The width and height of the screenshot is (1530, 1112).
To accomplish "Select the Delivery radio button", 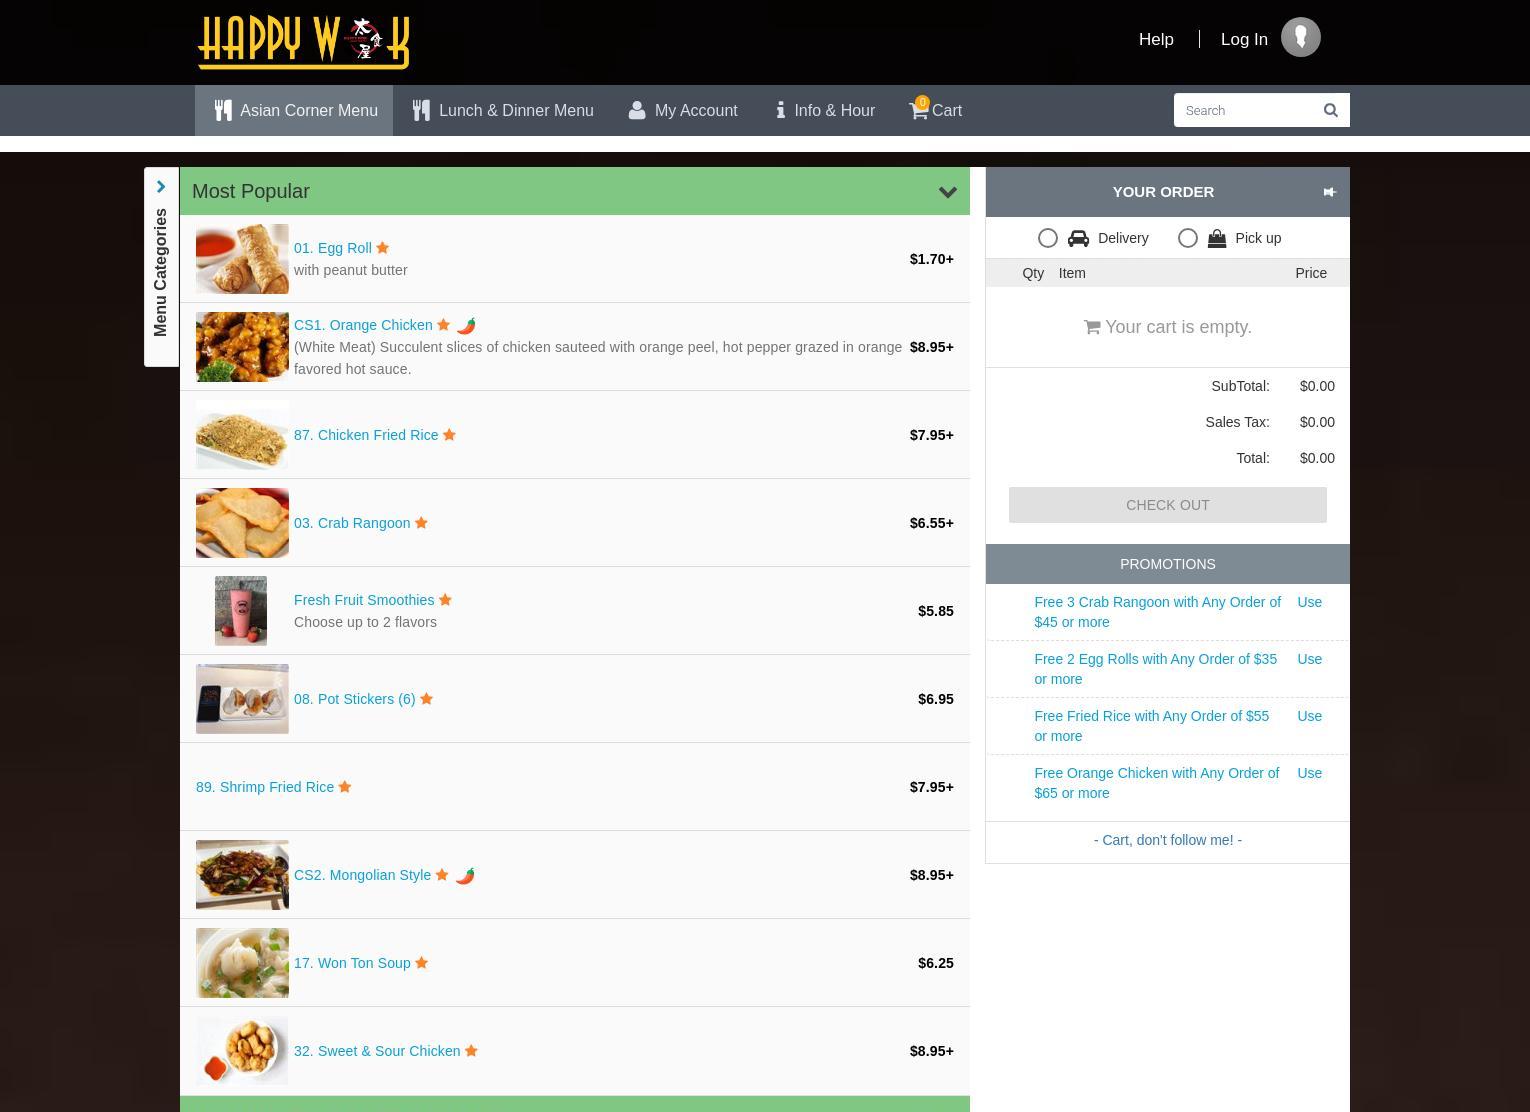I will point(1047,238).
